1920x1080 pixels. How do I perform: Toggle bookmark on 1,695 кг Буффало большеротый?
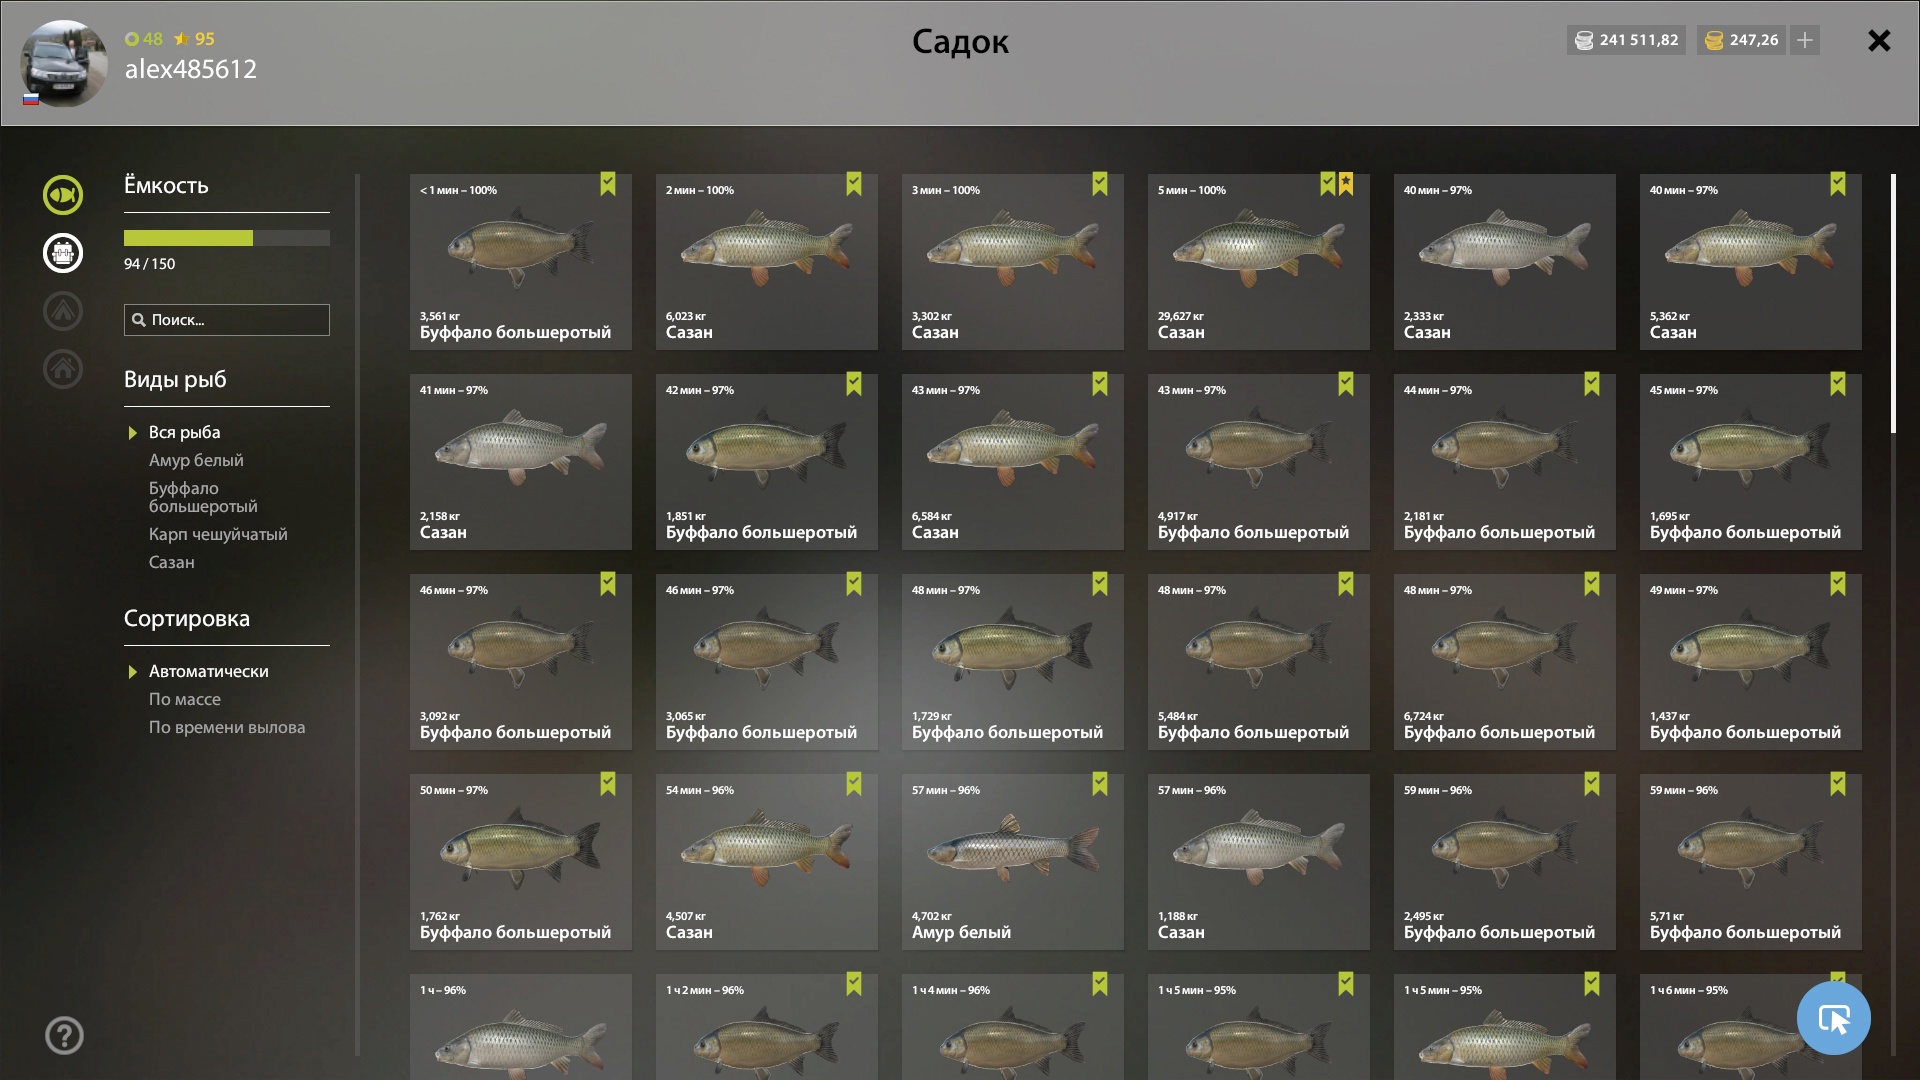(x=1838, y=384)
